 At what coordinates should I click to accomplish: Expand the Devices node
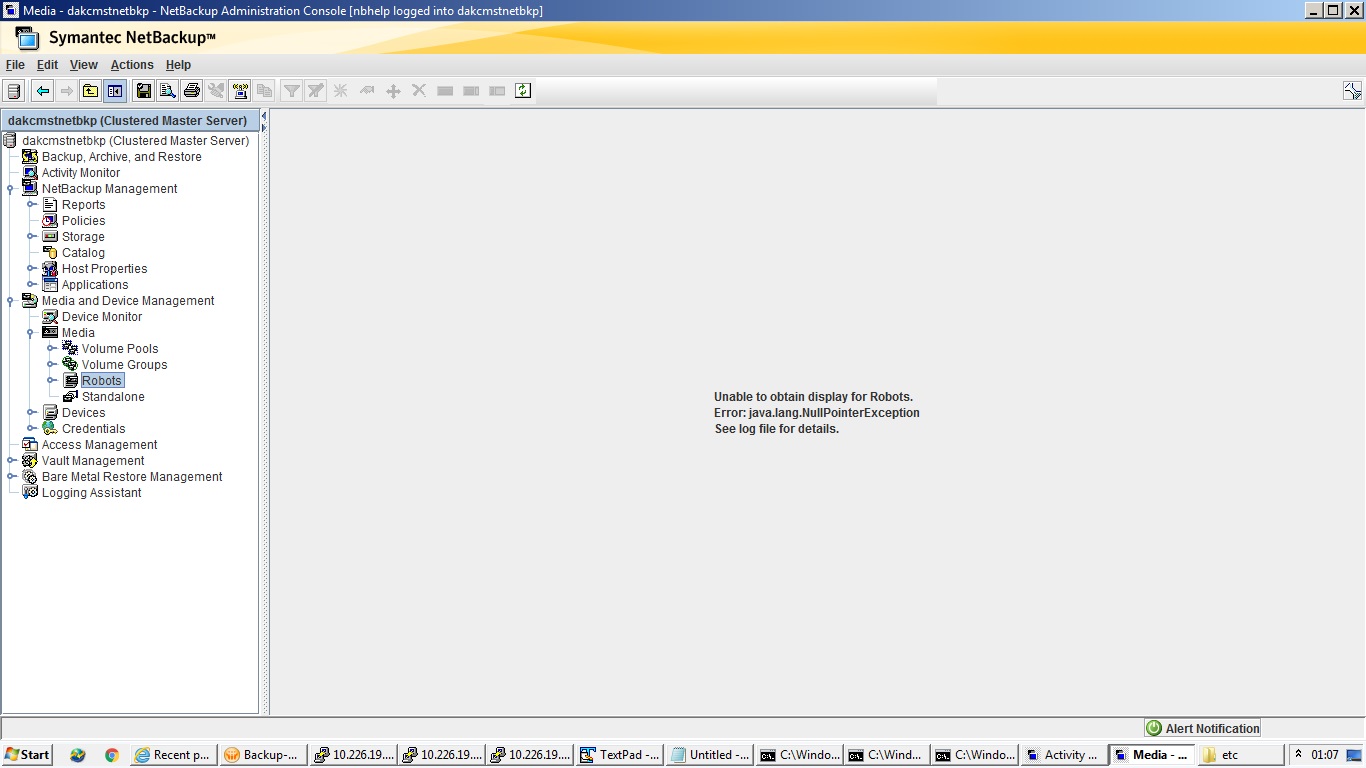(x=31, y=413)
